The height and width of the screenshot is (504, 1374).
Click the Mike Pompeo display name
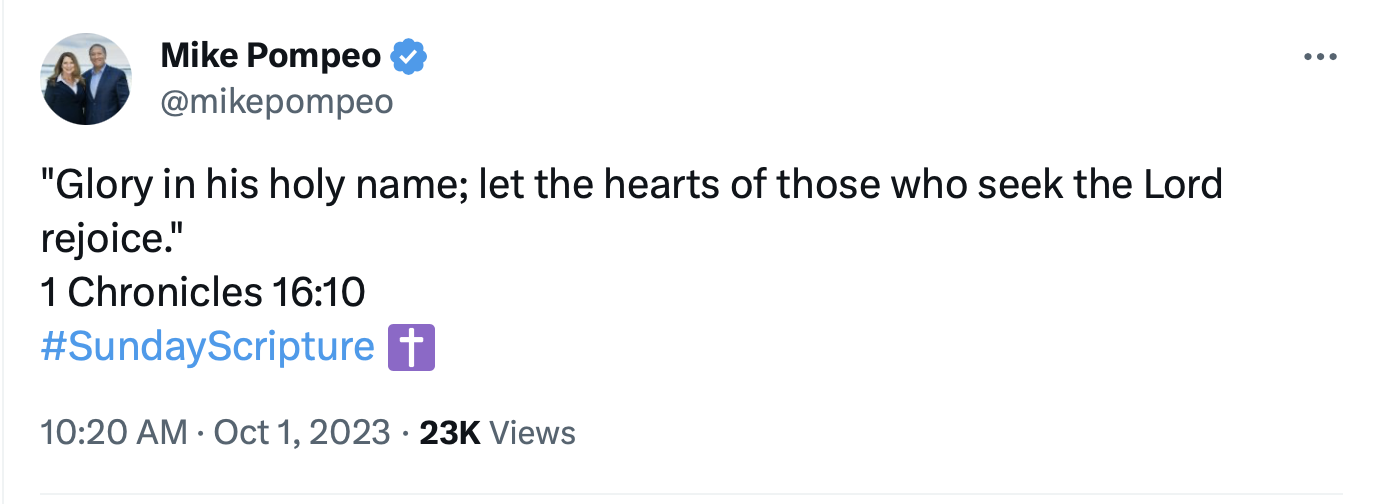270,57
